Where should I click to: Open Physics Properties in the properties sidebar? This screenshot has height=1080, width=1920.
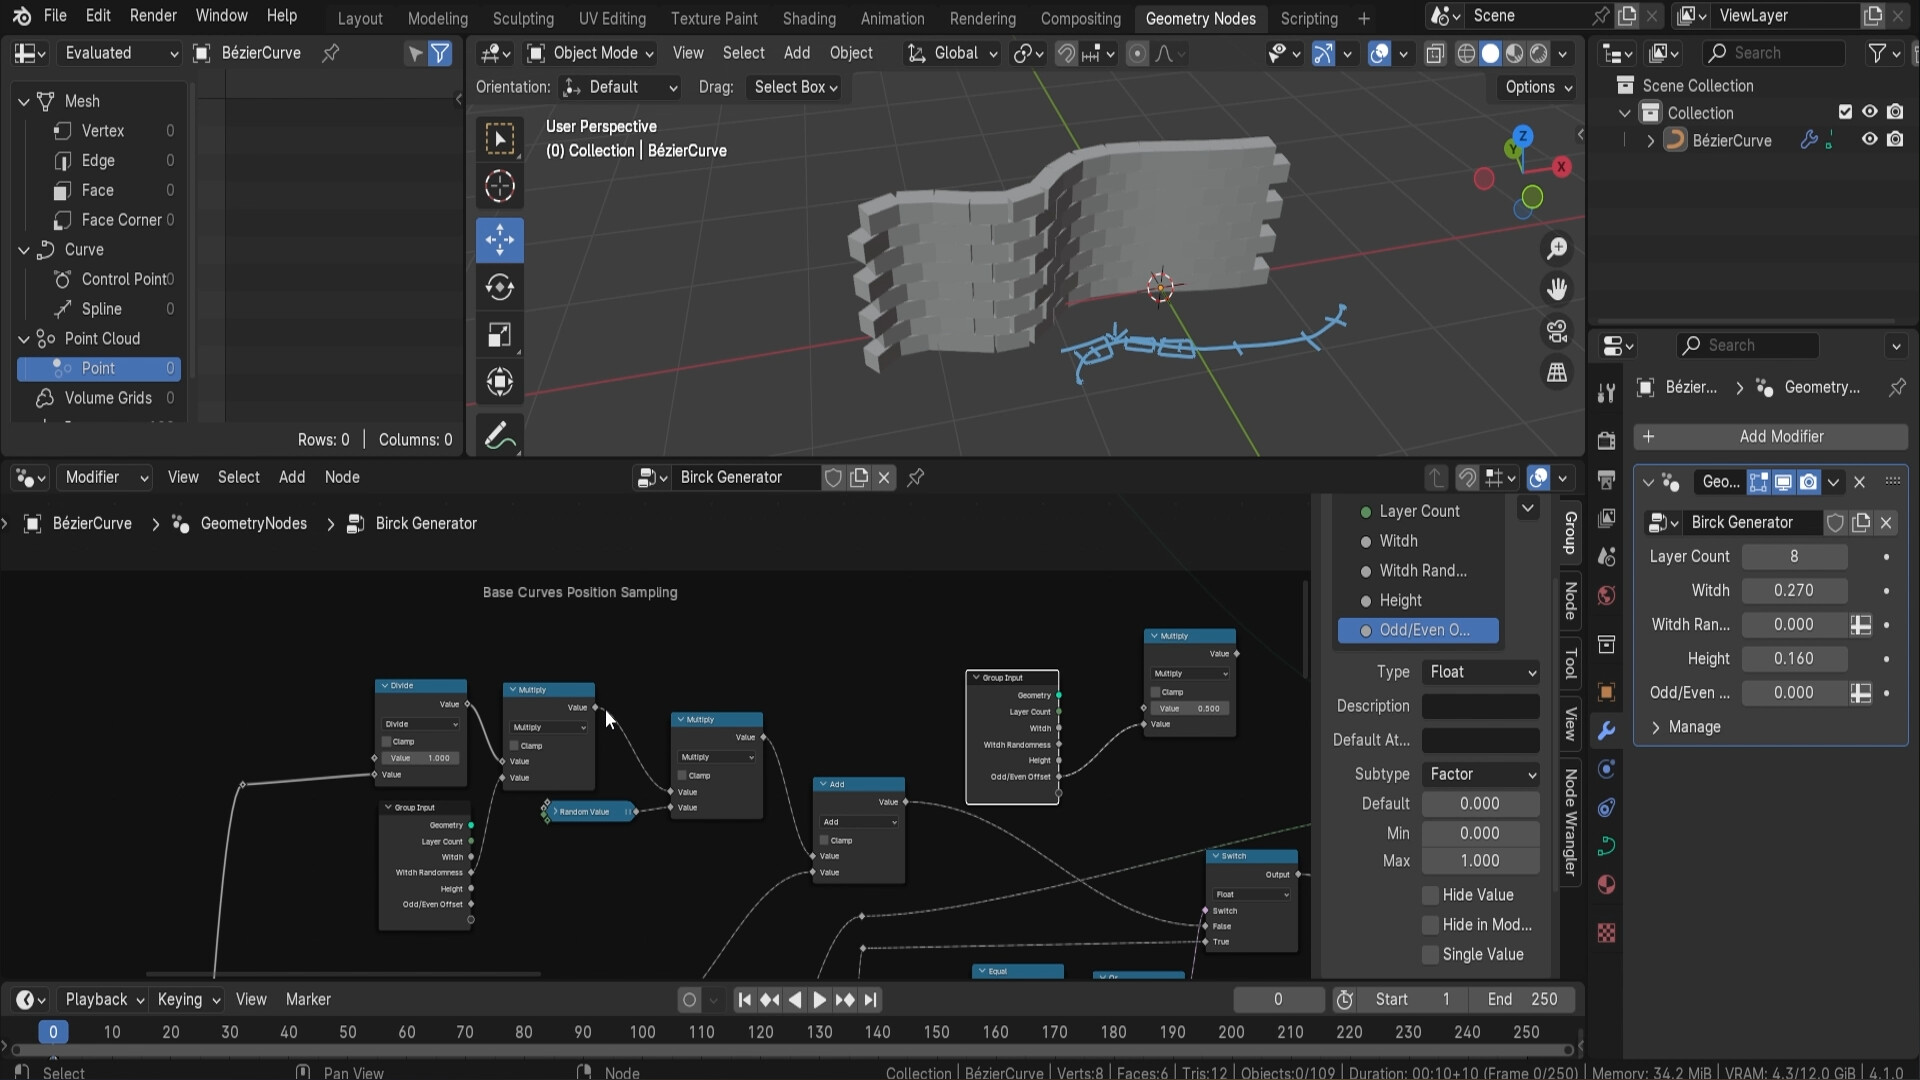coord(1607,807)
